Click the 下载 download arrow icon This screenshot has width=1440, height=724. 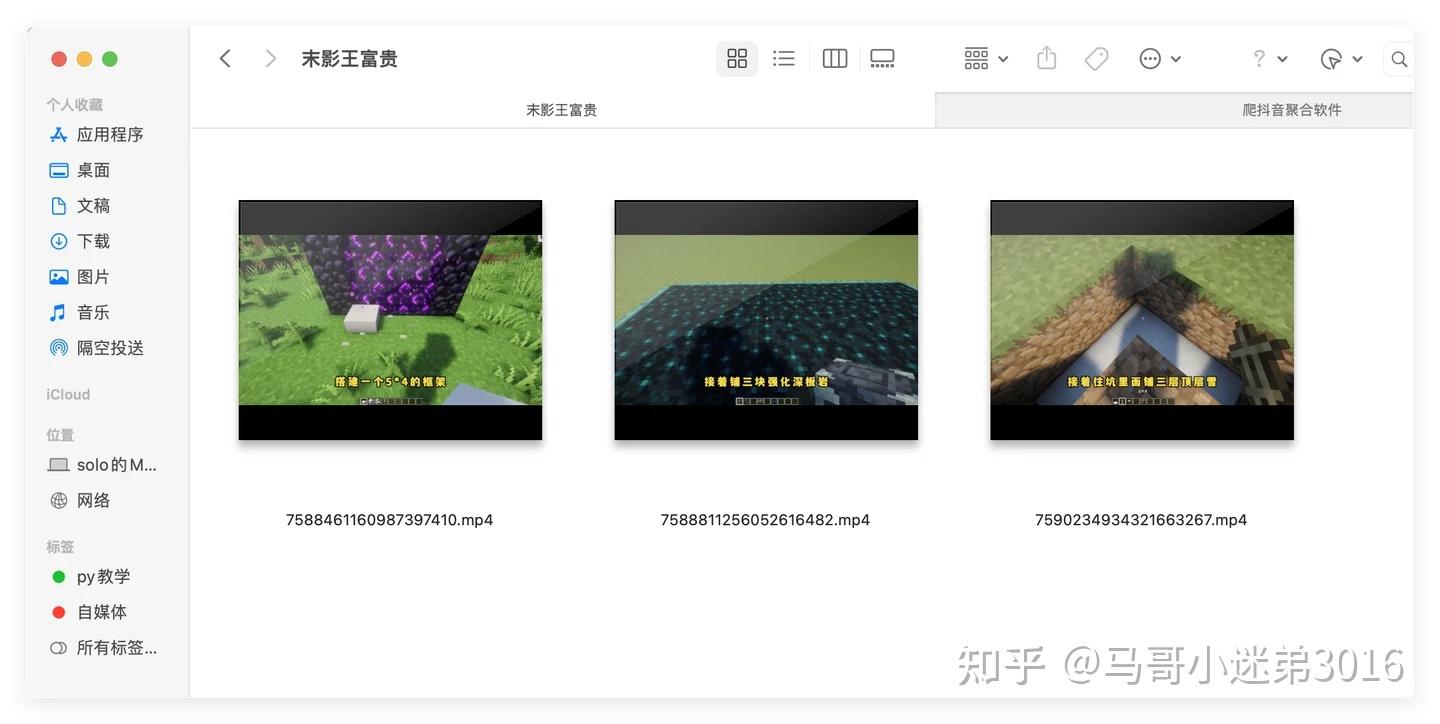pyautogui.click(x=59, y=241)
